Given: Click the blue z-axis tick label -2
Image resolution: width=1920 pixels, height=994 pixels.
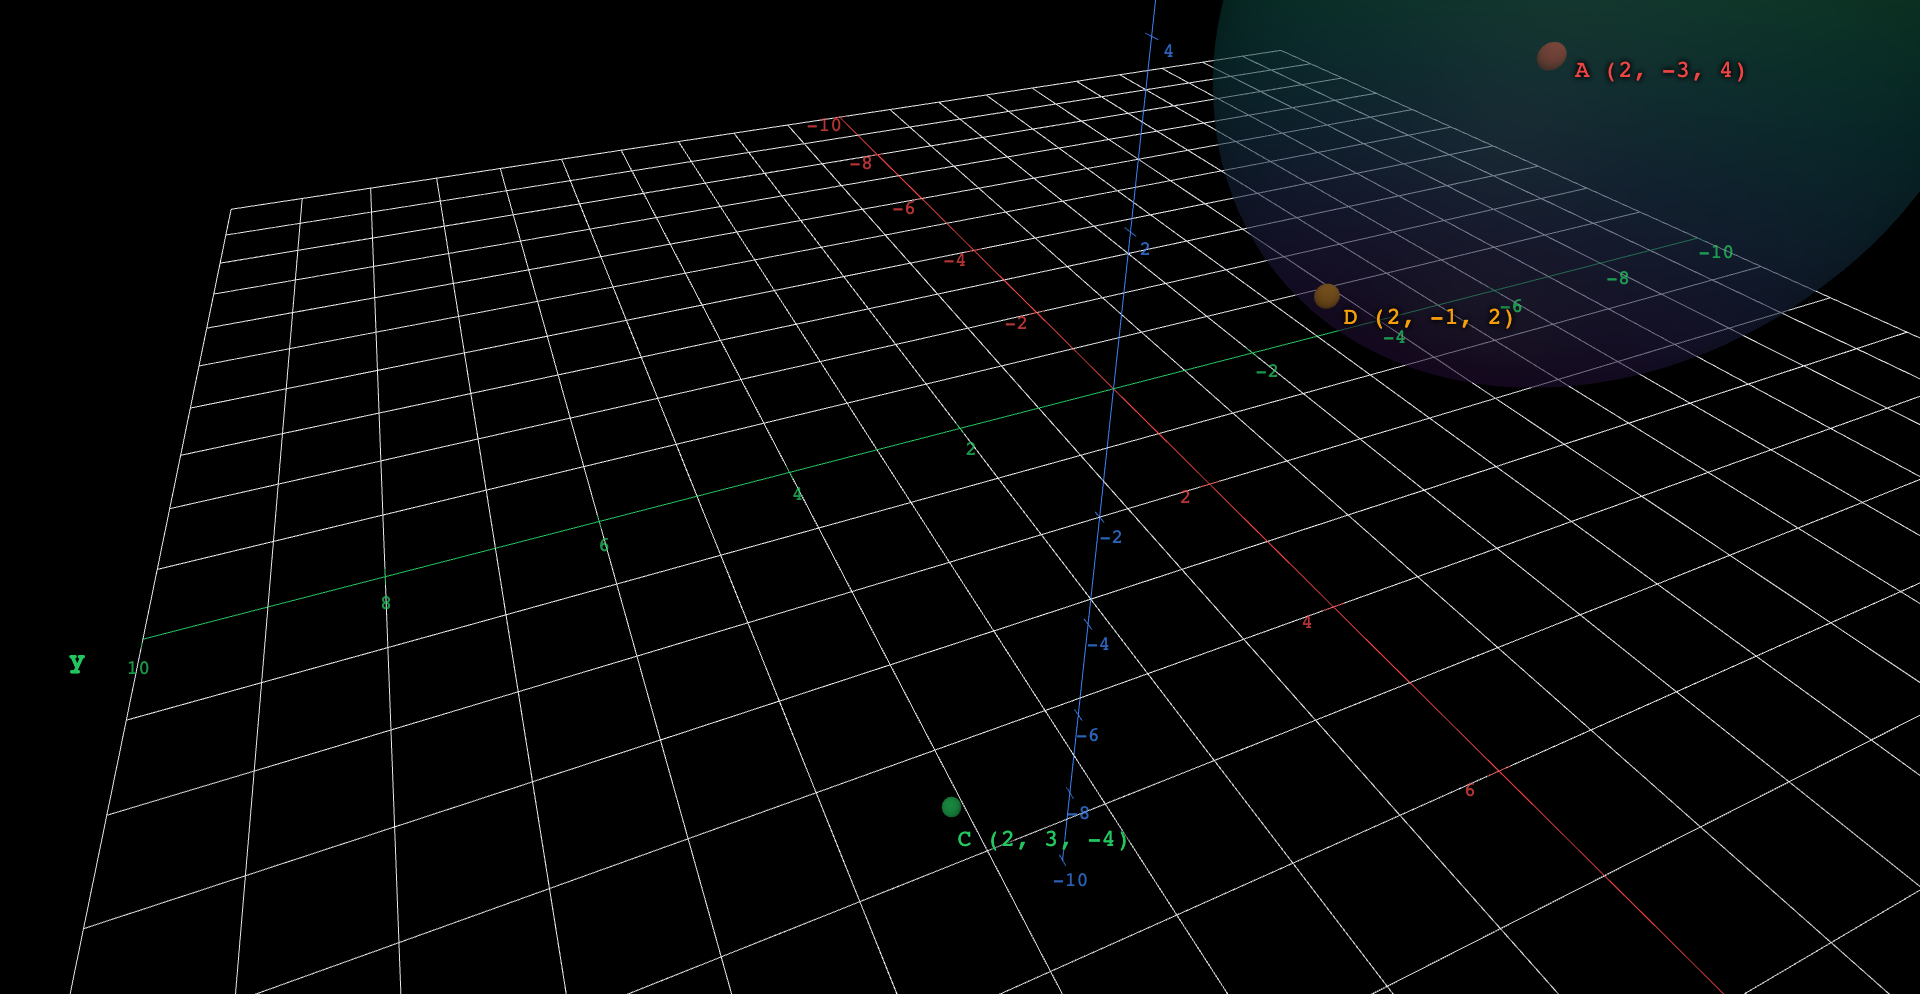Looking at the screenshot, I should [1111, 538].
